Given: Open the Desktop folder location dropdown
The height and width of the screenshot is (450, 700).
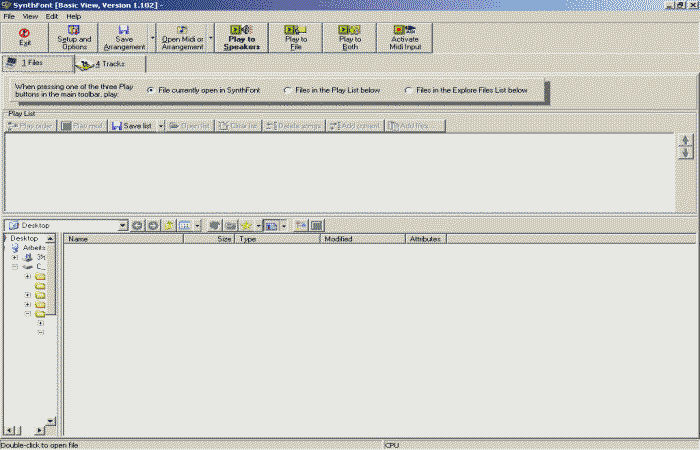Looking at the screenshot, I should pos(122,226).
